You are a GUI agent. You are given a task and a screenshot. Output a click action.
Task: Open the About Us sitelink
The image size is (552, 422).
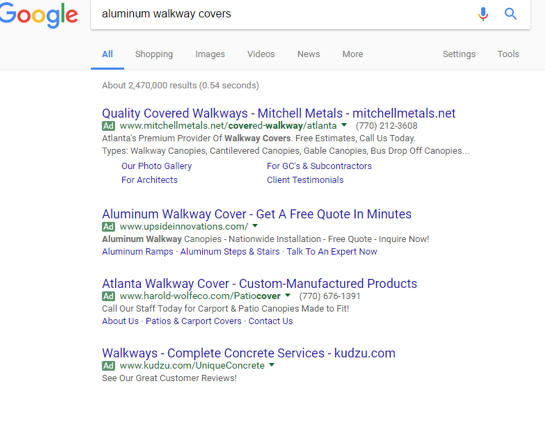pyautogui.click(x=120, y=321)
